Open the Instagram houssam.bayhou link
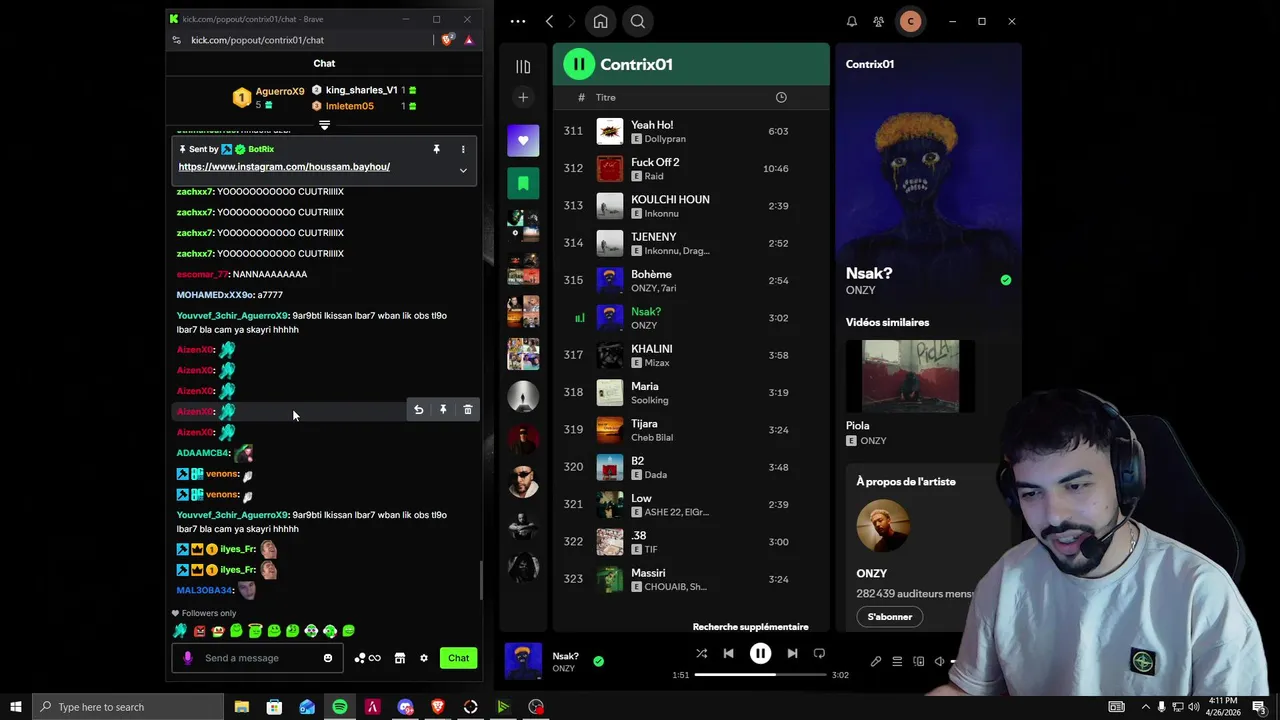The width and height of the screenshot is (1280, 720). (x=284, y=167)
